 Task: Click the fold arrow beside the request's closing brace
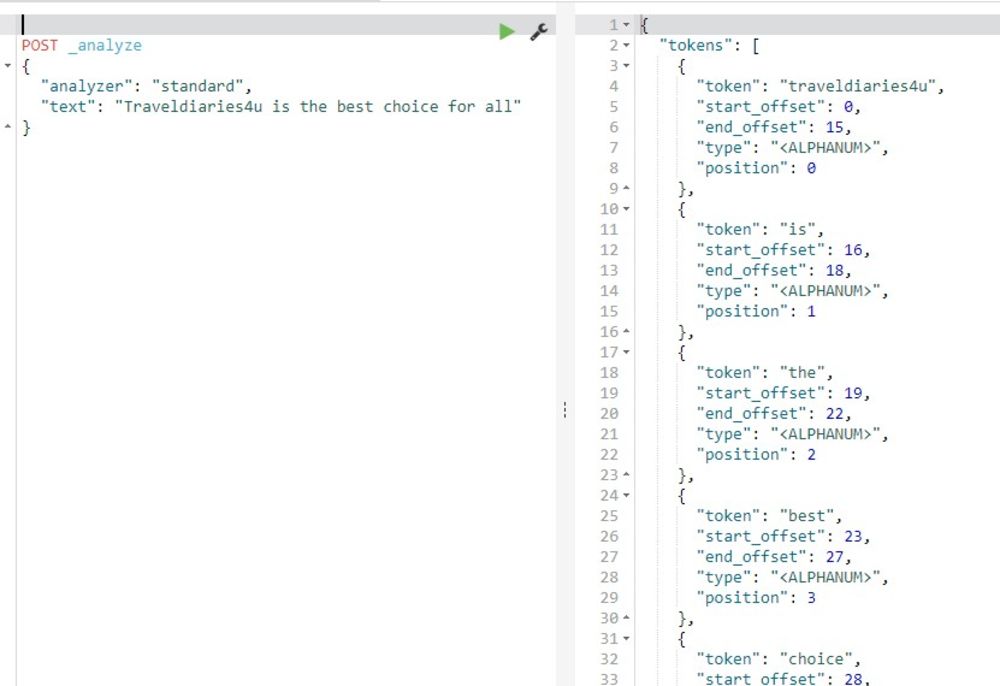[x=8, y=127]
